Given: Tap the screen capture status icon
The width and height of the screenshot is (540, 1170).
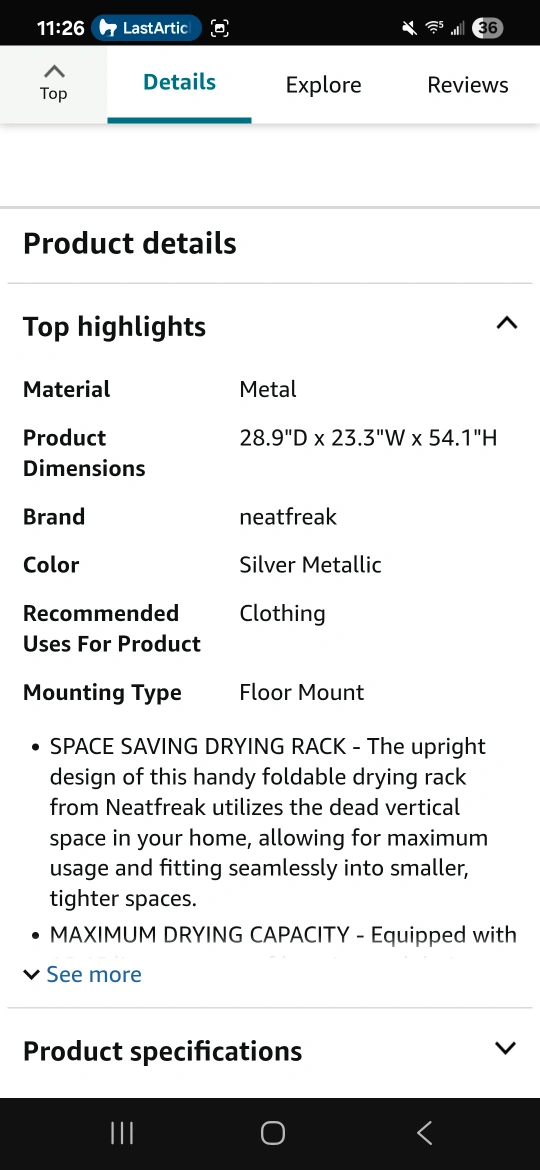Looking at the screenshot, I should [219, 28].
